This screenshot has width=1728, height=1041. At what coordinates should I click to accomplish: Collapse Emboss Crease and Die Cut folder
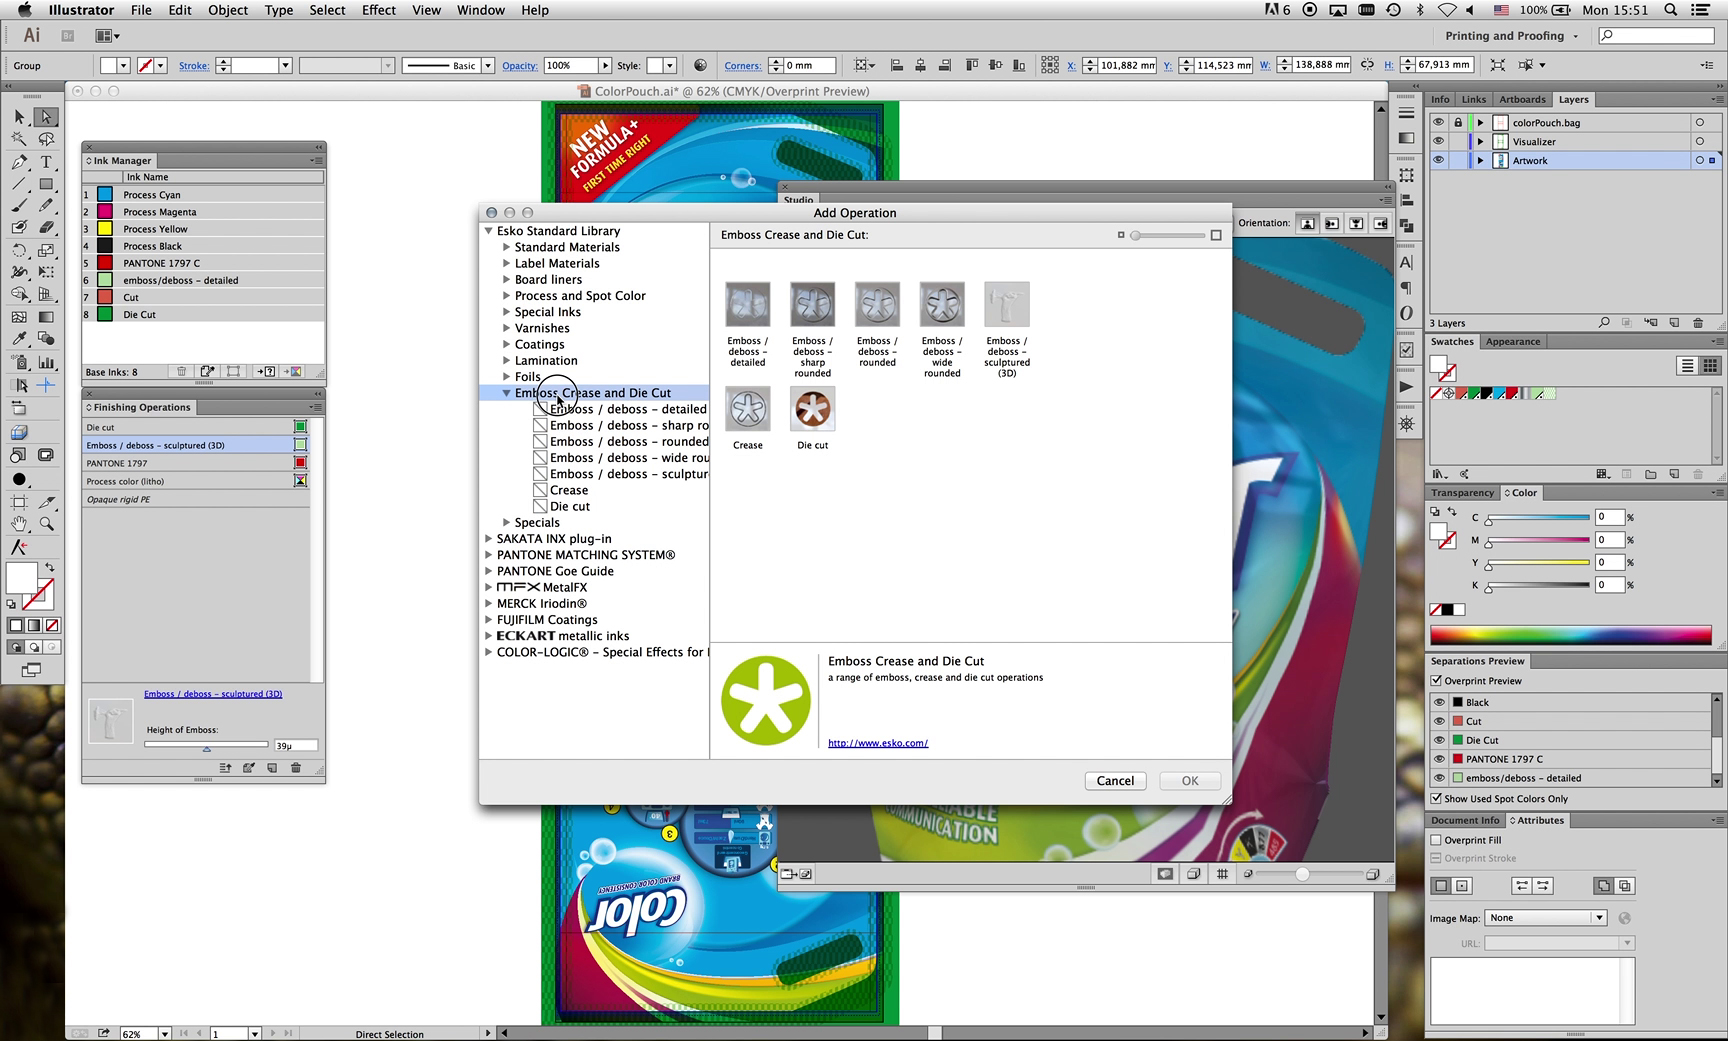point(507,393)
